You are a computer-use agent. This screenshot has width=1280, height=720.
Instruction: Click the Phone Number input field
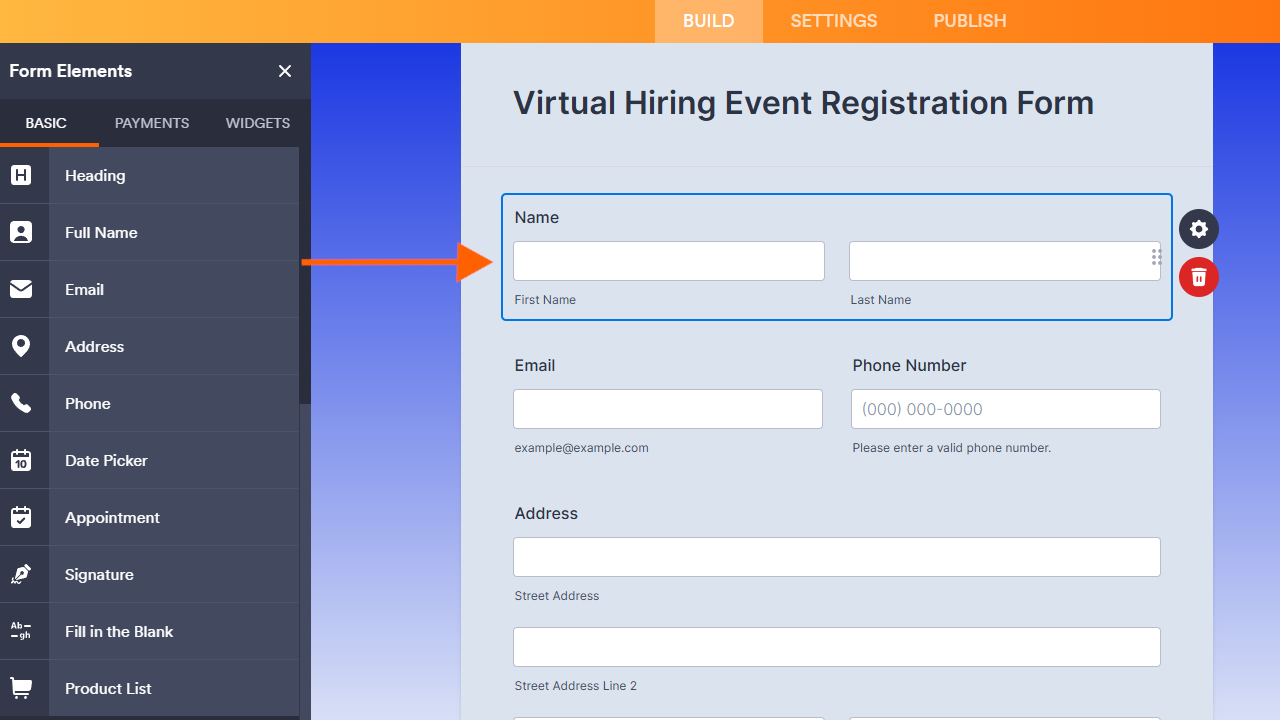click(1005, 409)
